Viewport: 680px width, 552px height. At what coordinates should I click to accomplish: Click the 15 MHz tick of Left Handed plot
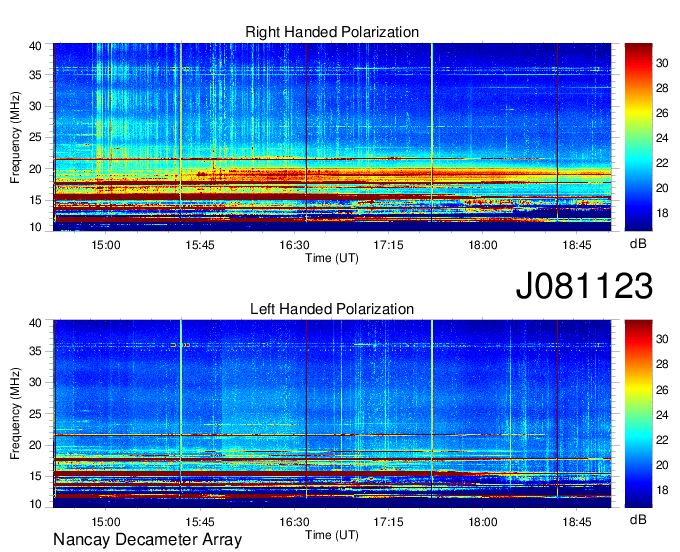(x=35, y=477)
